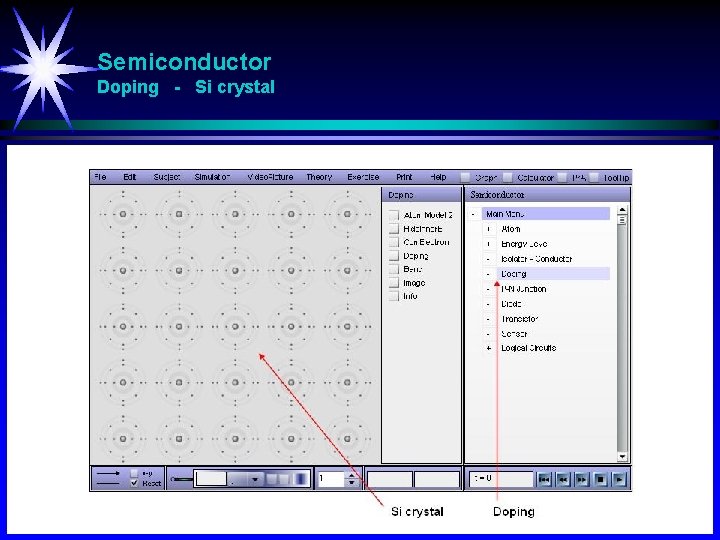Click the numeric field showing 1

331,479
